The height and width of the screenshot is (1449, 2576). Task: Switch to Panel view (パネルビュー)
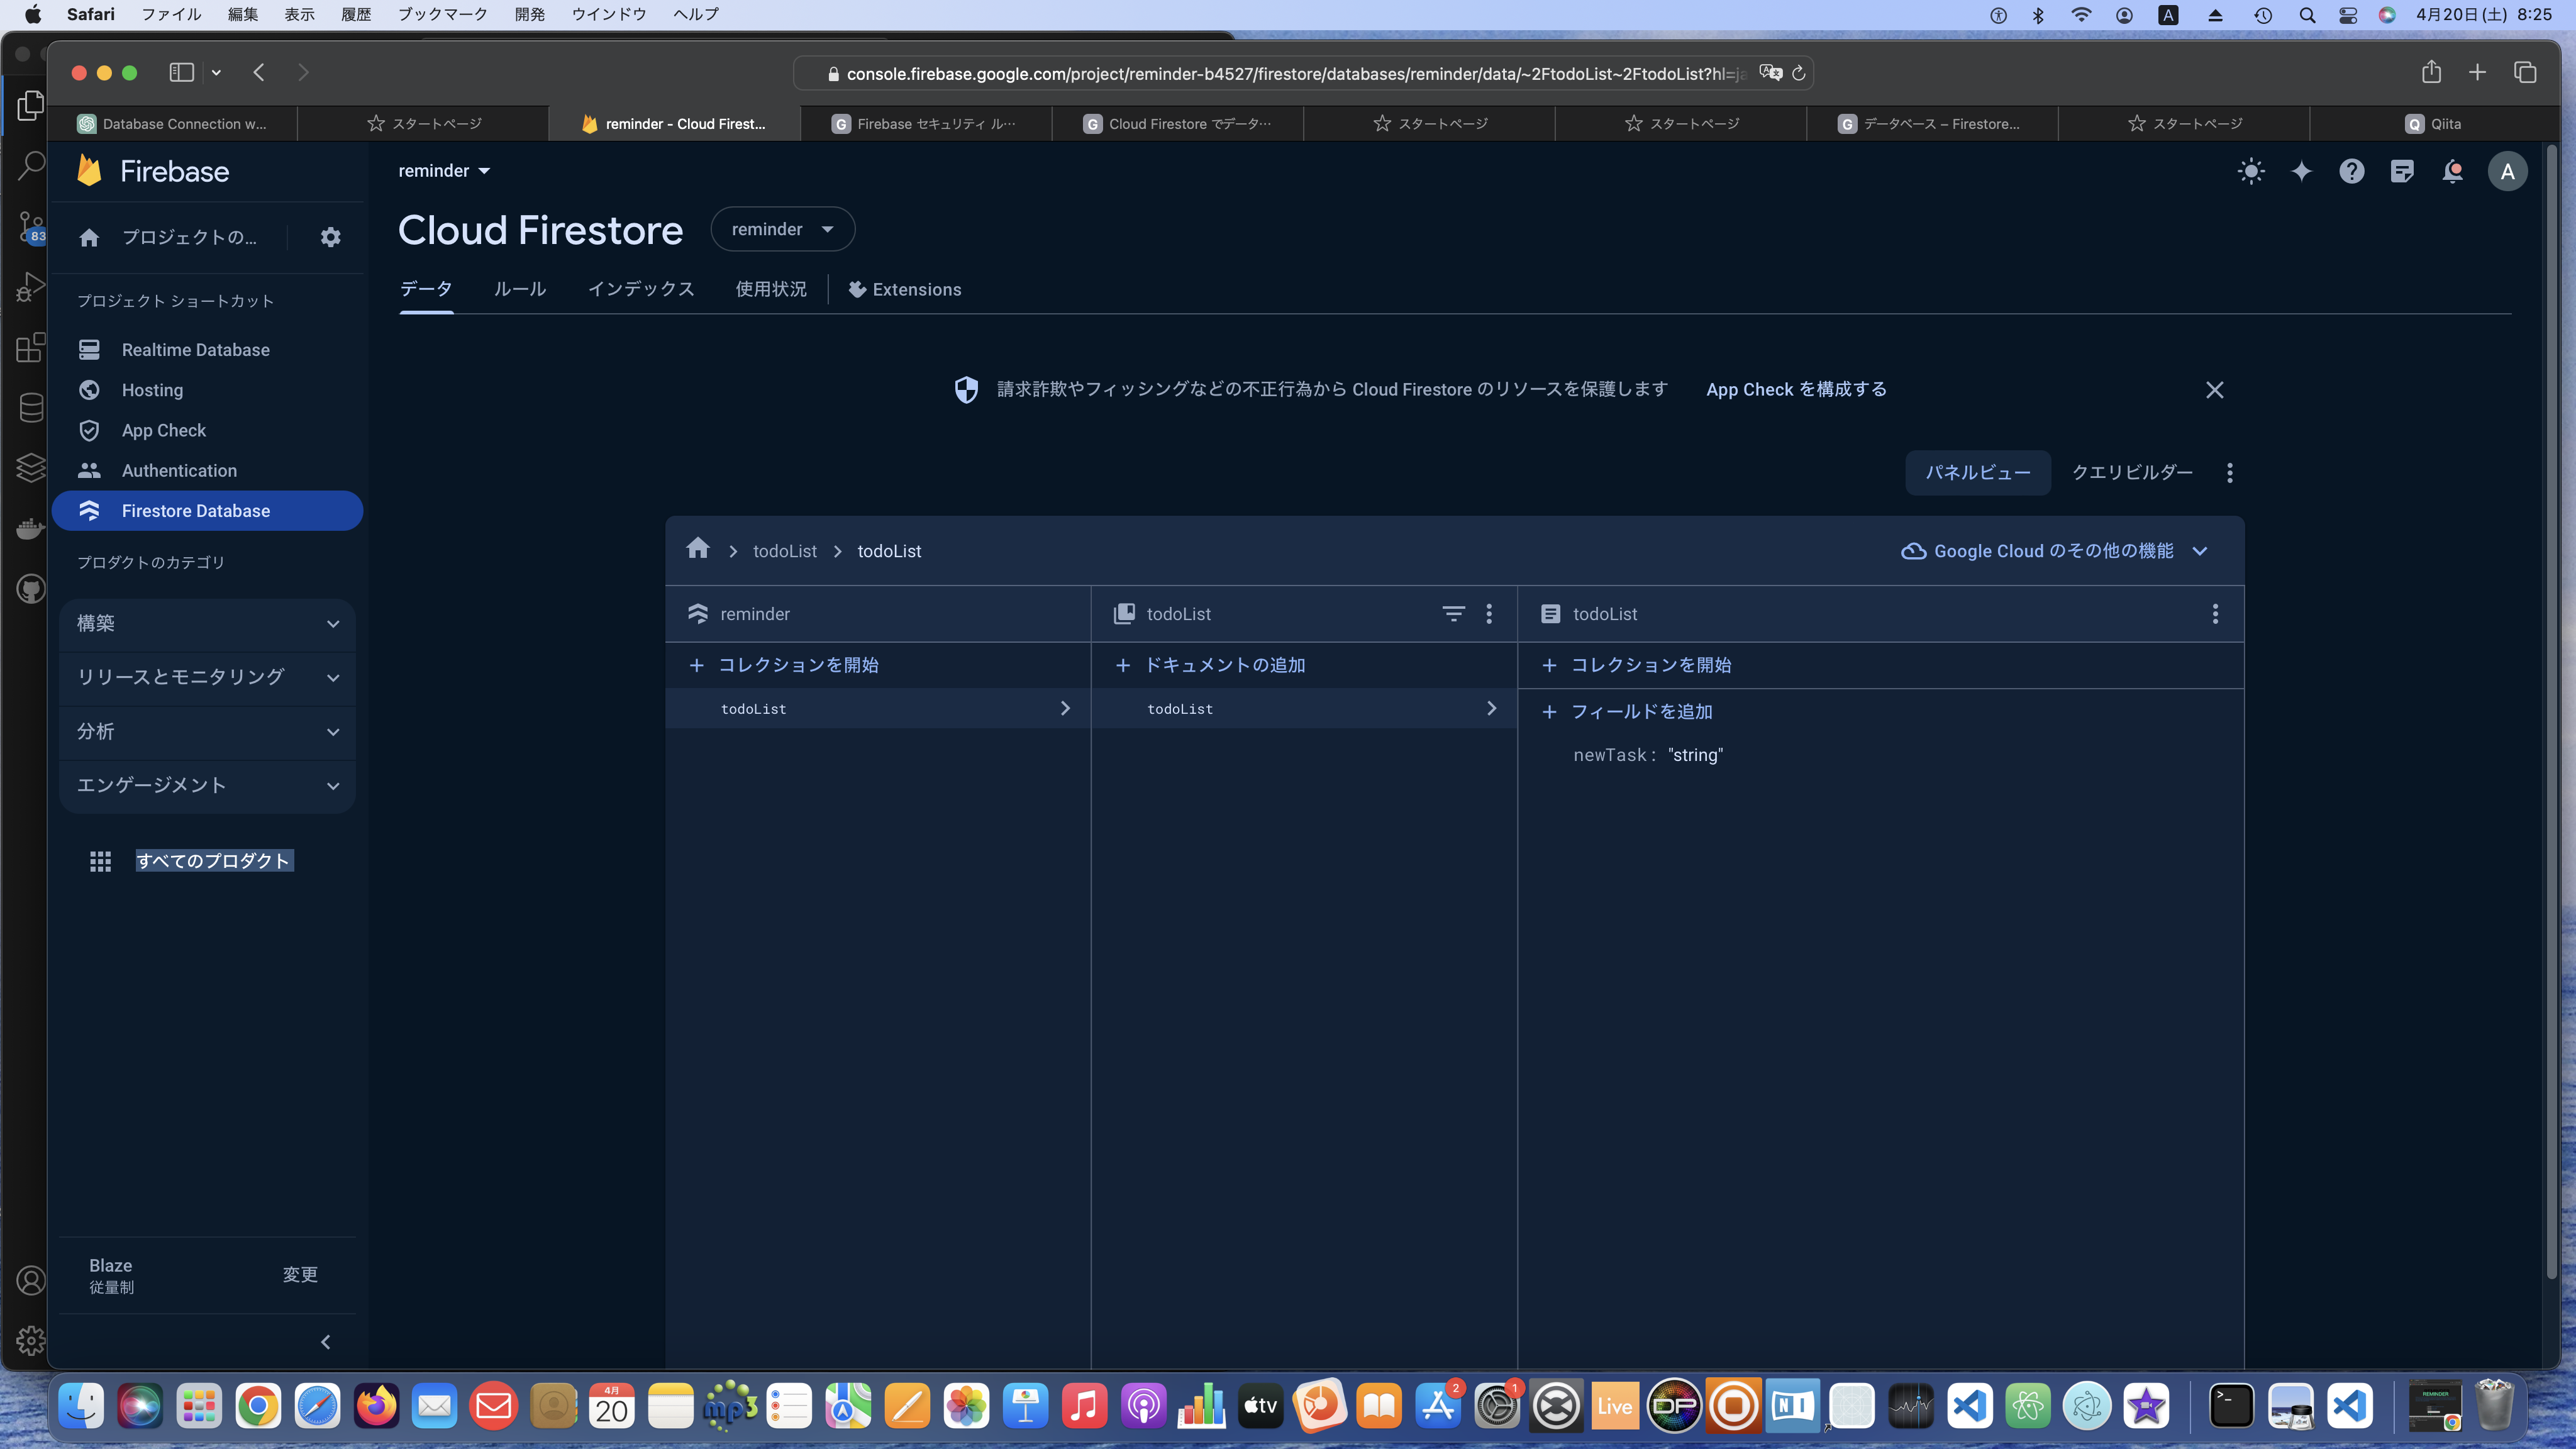click(x=1977, y=472)
